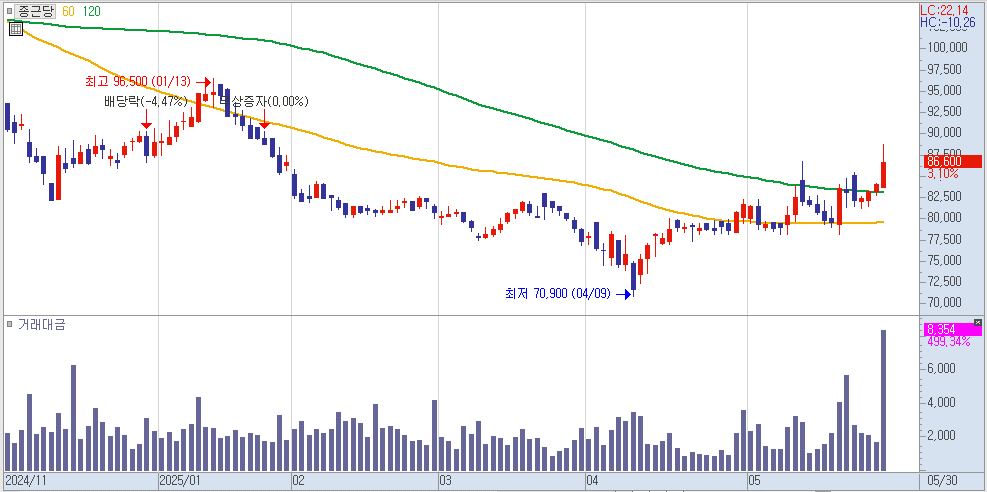Click the 최고 96,500 (01/13) annotation
This screenshot has height=492, width=987.
(x=139, y=82)
